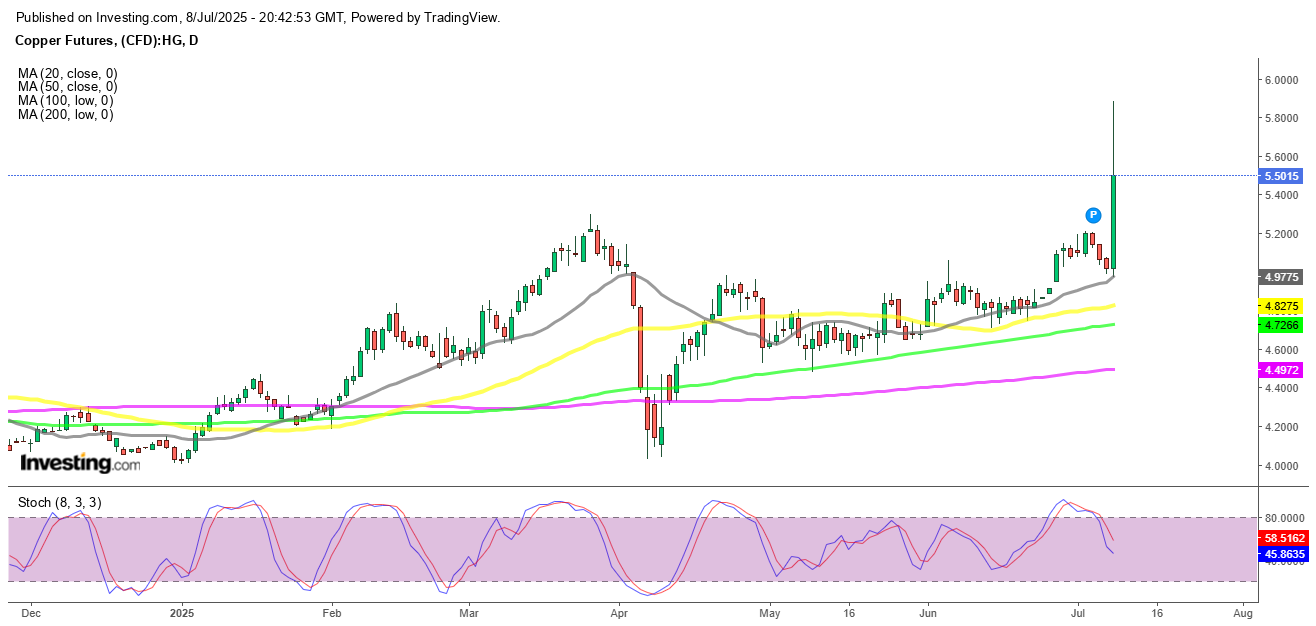Click the blue 45.8635 stochastic value tag
The height and width of the screenshot is (626, 1316).
point(1282,553)
